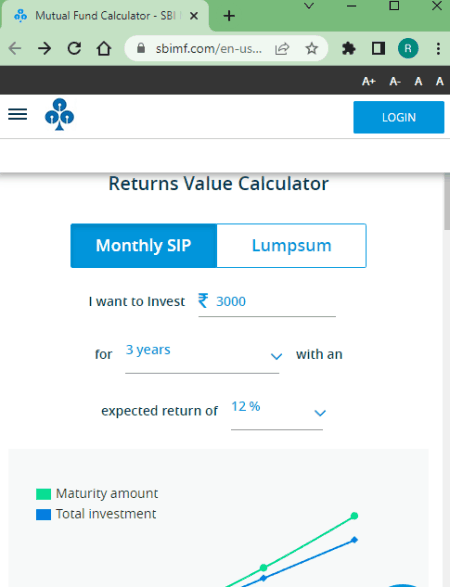Reload the page with the refresh icon
This screenshot has width=450, height=587.
tap(74, 48)
